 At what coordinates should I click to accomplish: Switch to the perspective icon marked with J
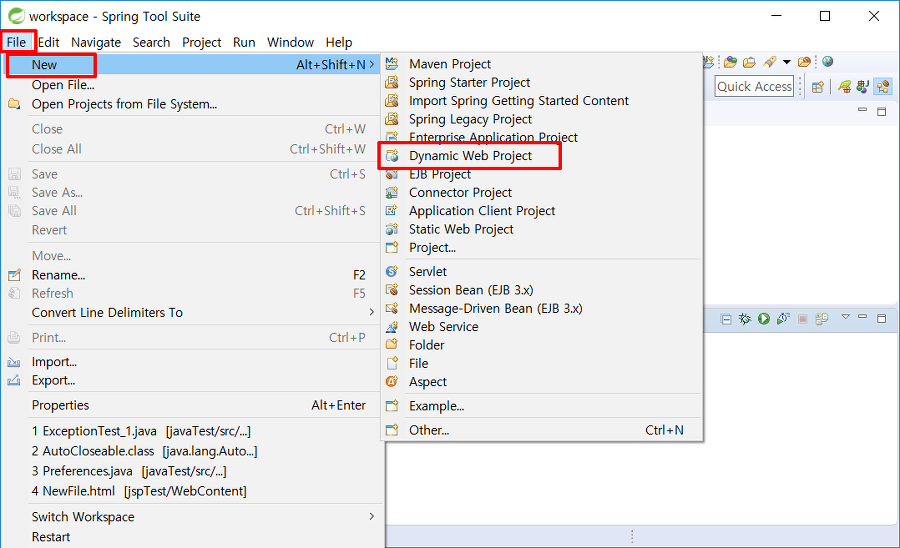(x=862, y=87)
